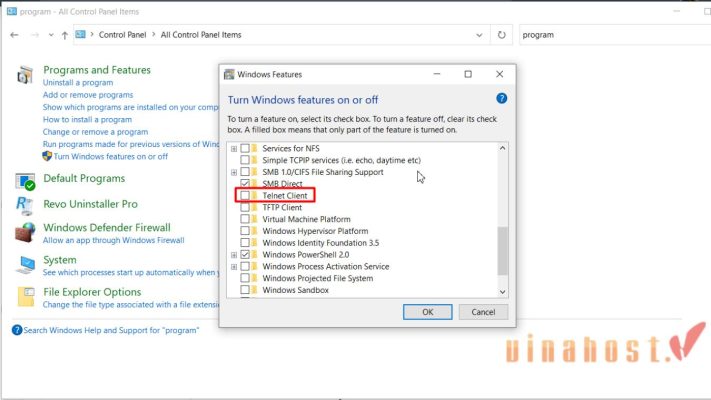Expand Windows Process Activation Service node
The width and height of the screenshot is (711, 400).
pos(234,267)
